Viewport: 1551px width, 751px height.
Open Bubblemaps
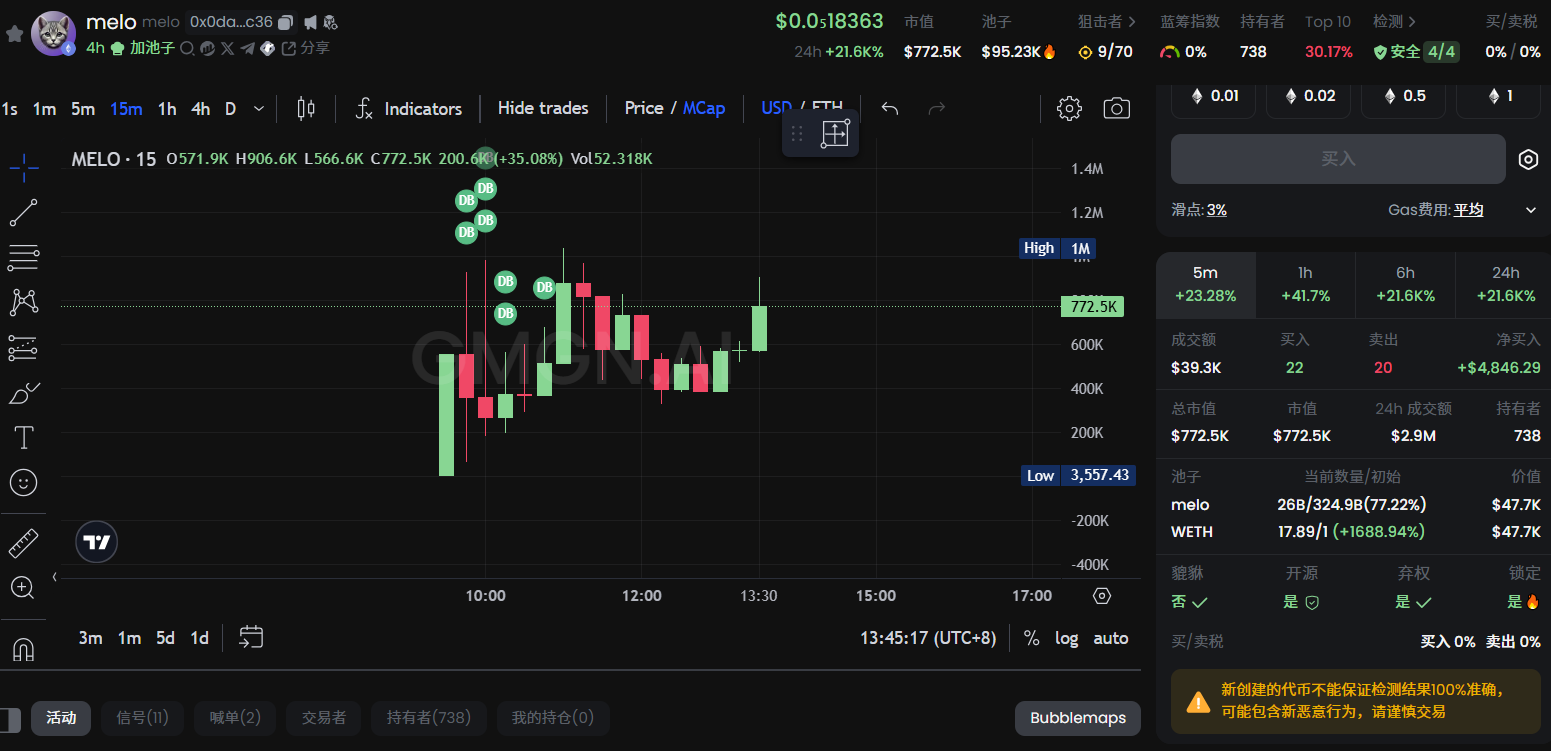tap(1077, 718)
